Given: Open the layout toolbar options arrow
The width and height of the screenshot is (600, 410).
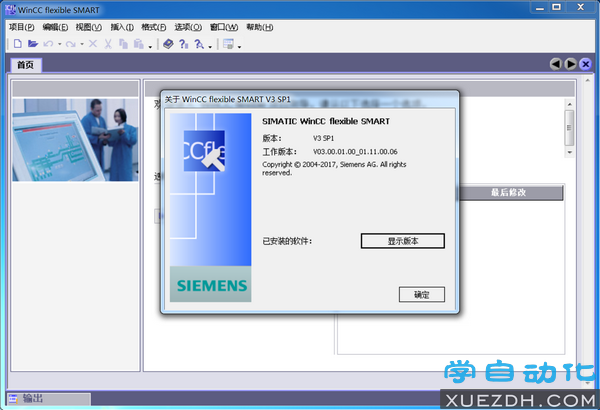Looking at the screenshot, I should click(x=240, y=47).
